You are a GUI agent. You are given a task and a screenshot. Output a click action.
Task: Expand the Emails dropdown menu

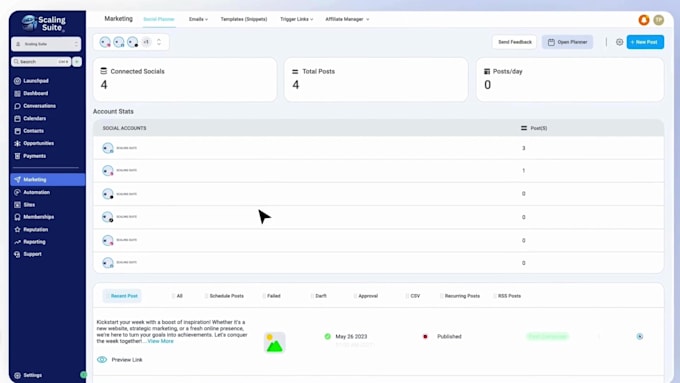[x=198, y=19]
